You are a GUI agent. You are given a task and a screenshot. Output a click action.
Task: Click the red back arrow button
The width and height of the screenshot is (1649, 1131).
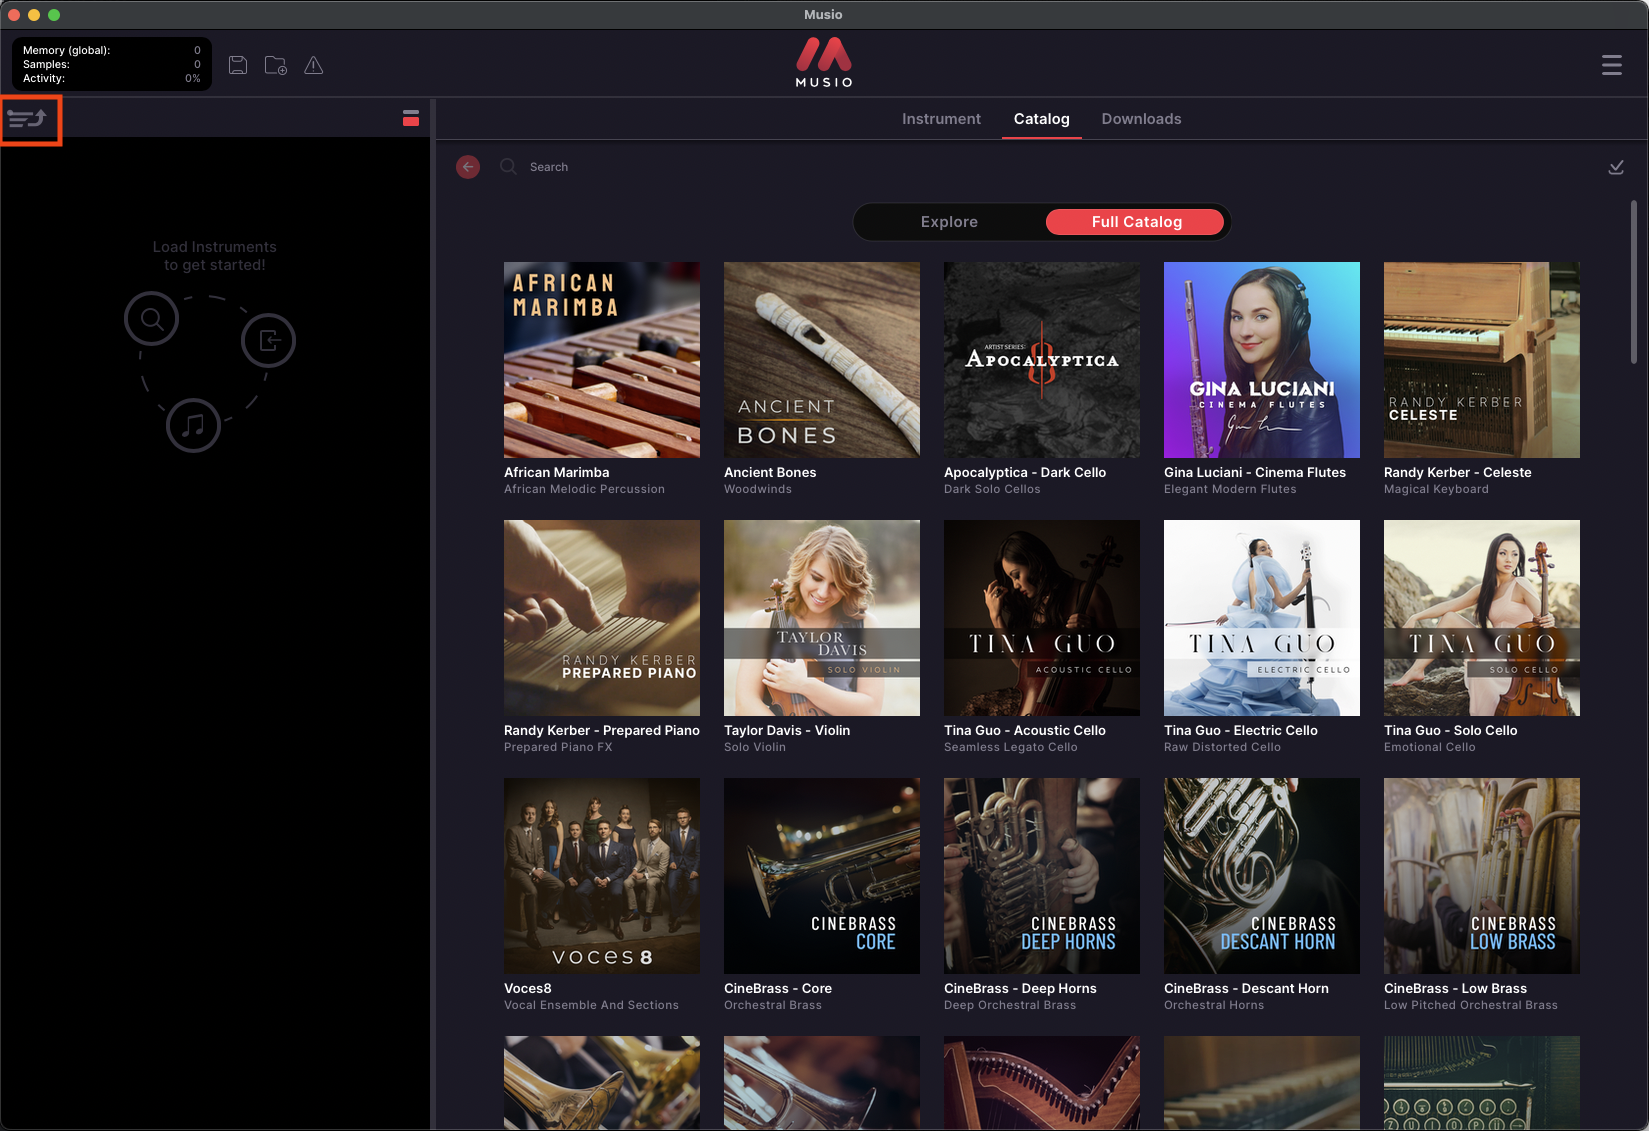468,167
